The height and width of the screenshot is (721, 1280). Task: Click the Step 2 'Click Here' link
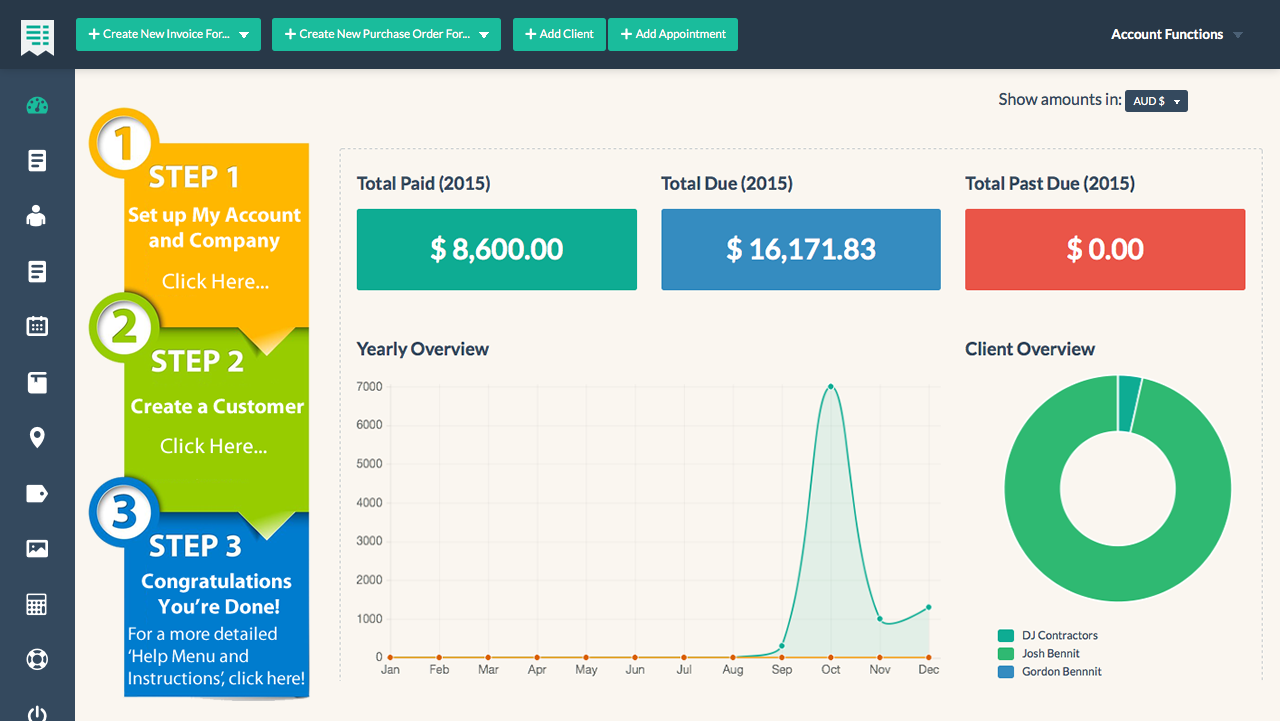coord(215,446)
